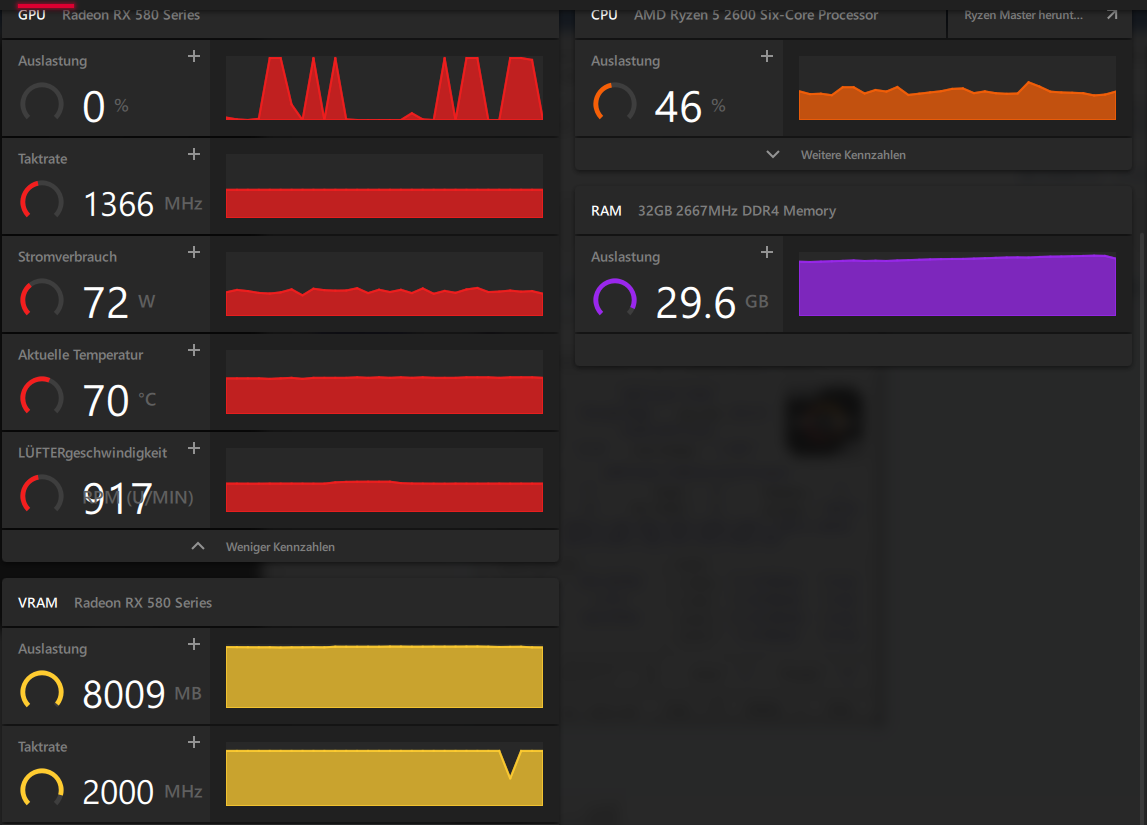The image size is (1147, 825).
Task: Click the plus icon beside CPU Auslastung
Action: point(767,56)
